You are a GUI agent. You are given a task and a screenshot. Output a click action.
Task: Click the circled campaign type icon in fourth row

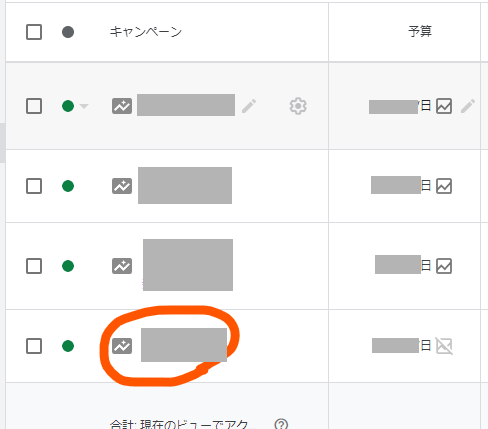tap(122, 346)
